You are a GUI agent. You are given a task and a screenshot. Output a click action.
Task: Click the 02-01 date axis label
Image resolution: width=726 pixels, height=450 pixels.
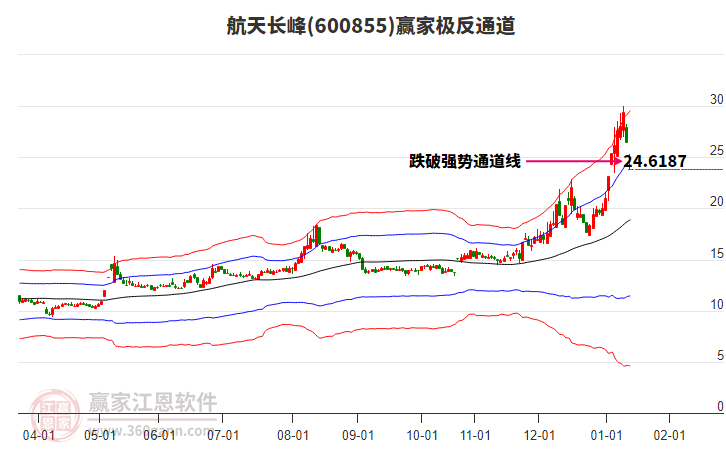[x=669, y=436]
